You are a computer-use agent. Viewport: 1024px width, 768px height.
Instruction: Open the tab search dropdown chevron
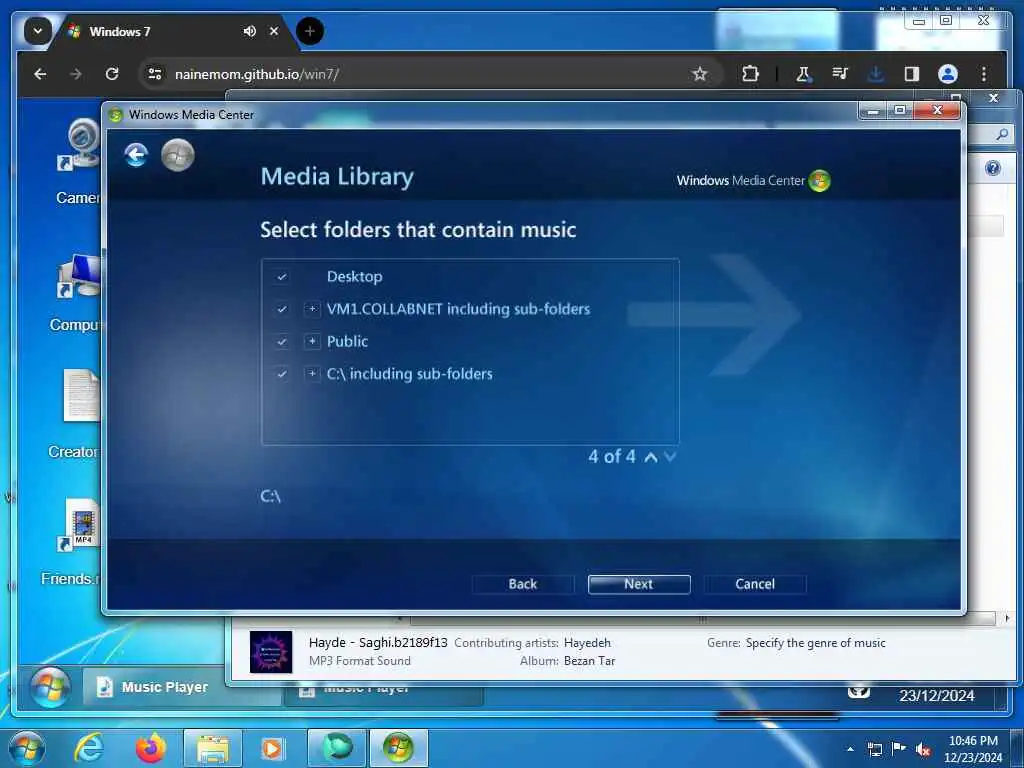point(38,31)
